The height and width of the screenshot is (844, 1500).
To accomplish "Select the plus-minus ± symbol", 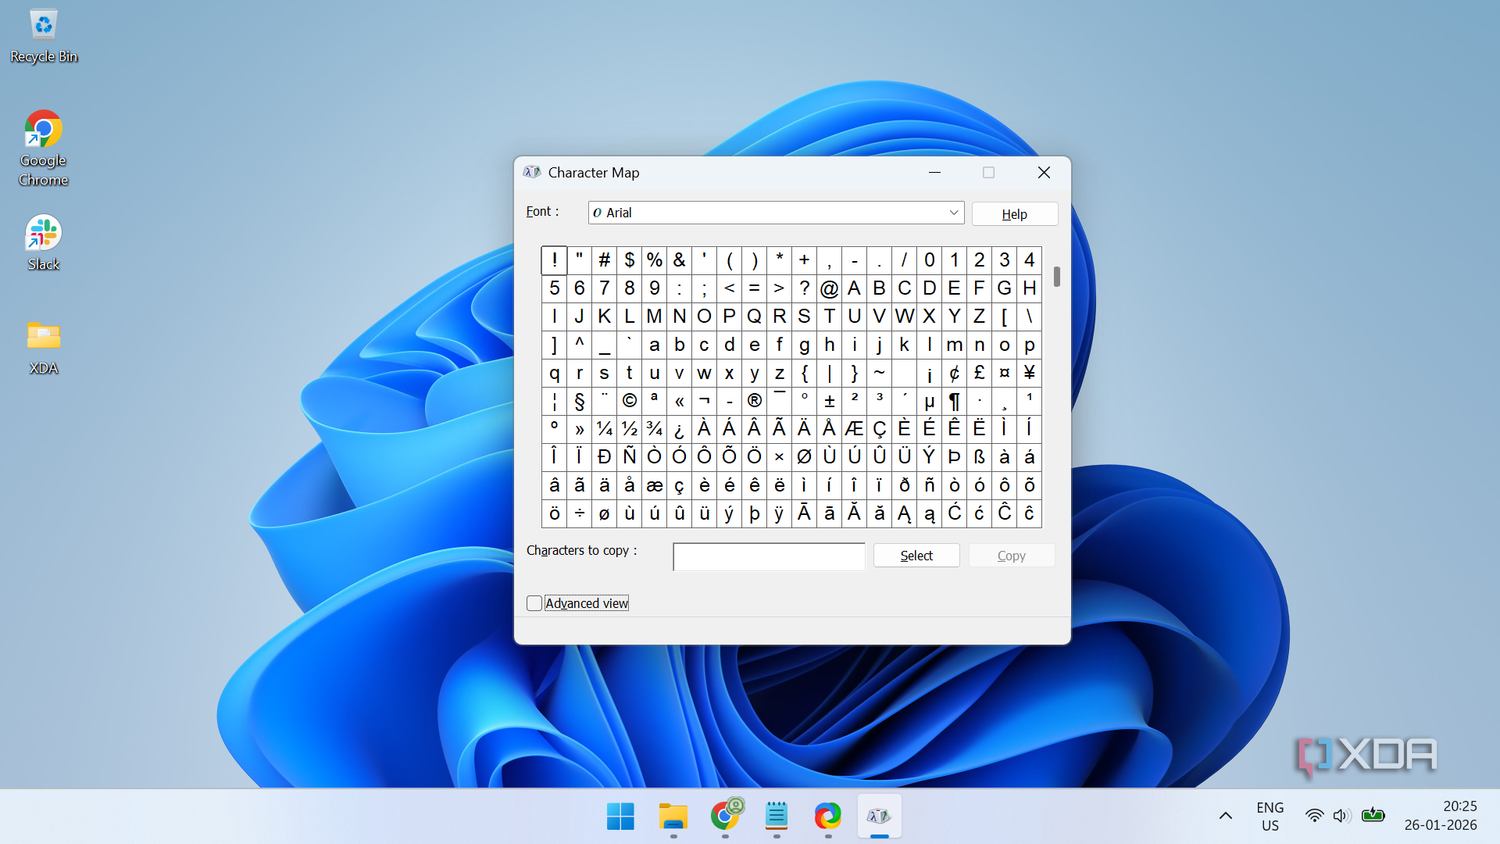I will click(829, 401).
